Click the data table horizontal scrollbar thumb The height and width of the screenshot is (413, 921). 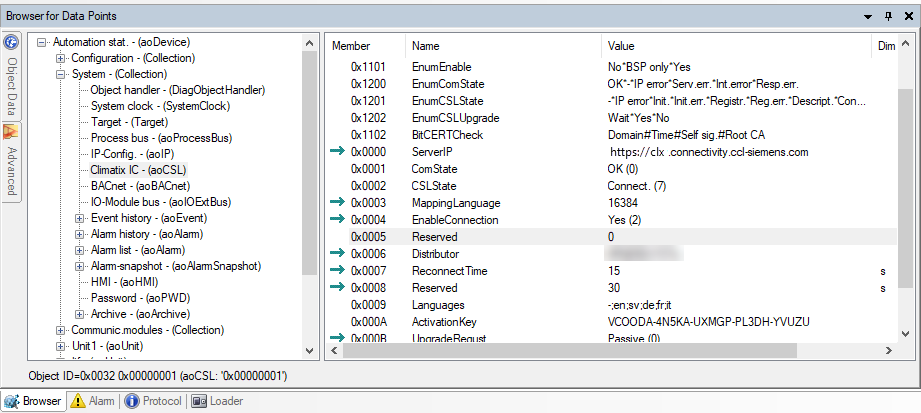(x=570, y=351)
